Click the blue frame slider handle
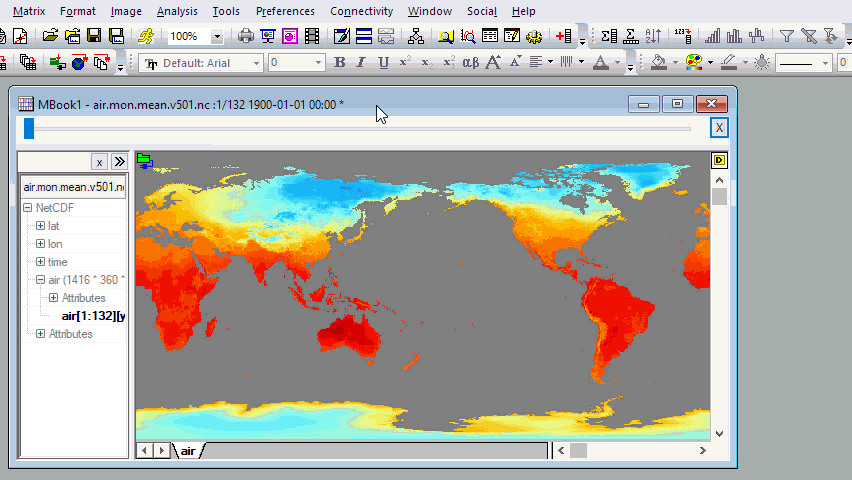 click(29, 128)
